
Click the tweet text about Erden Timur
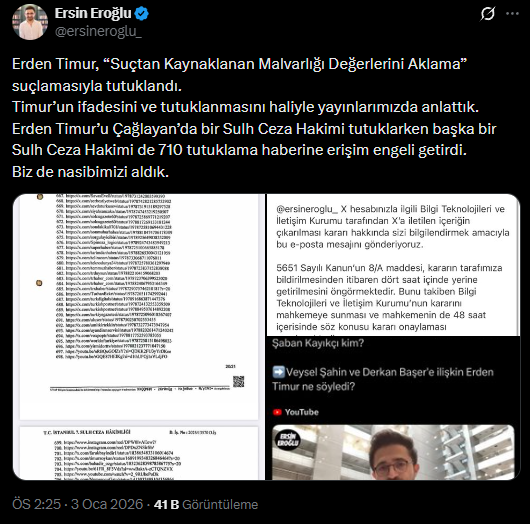click(x=254, y=118)
